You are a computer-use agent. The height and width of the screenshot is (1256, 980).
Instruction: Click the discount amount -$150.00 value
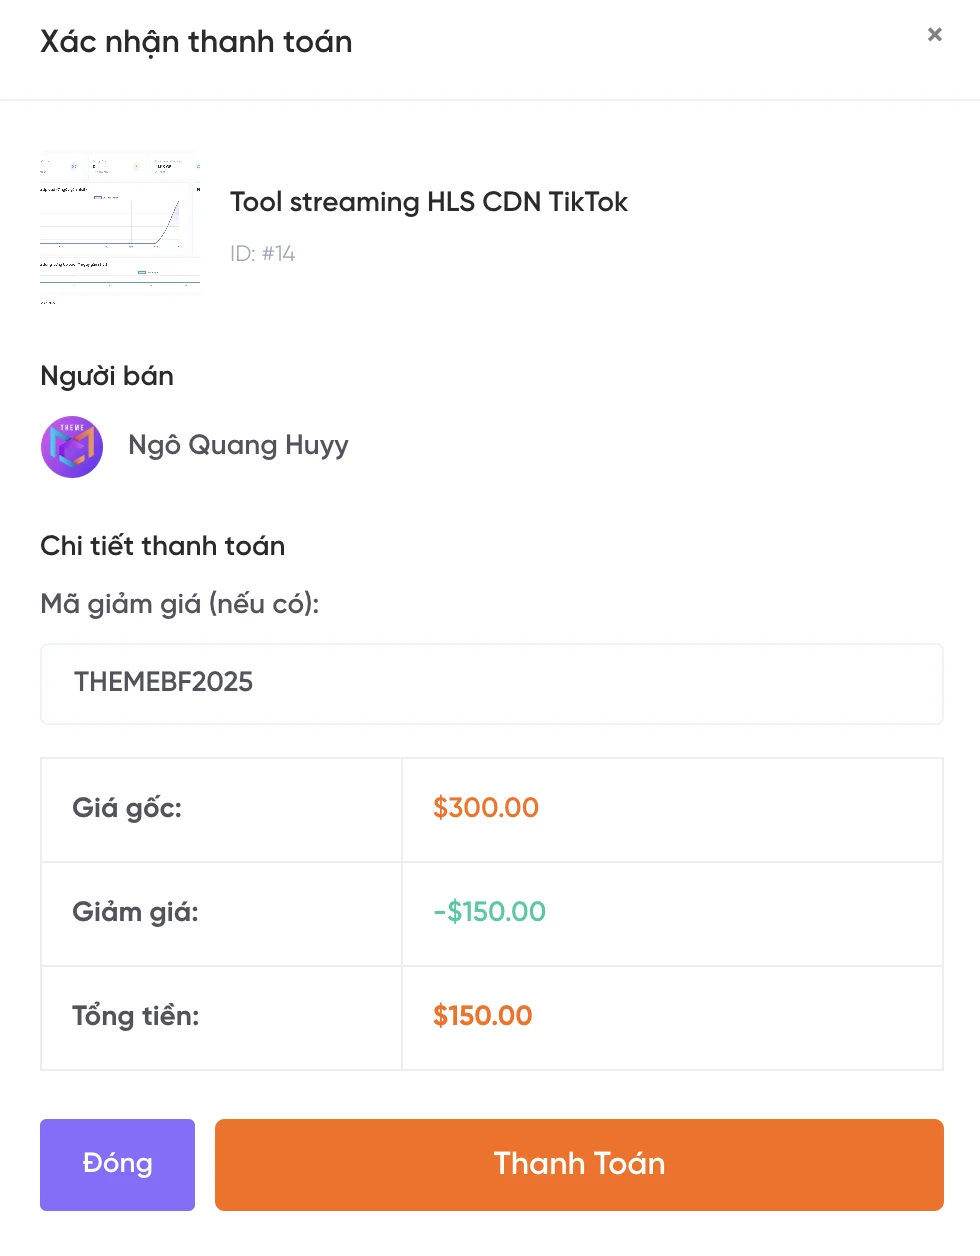tap(489, 912)
